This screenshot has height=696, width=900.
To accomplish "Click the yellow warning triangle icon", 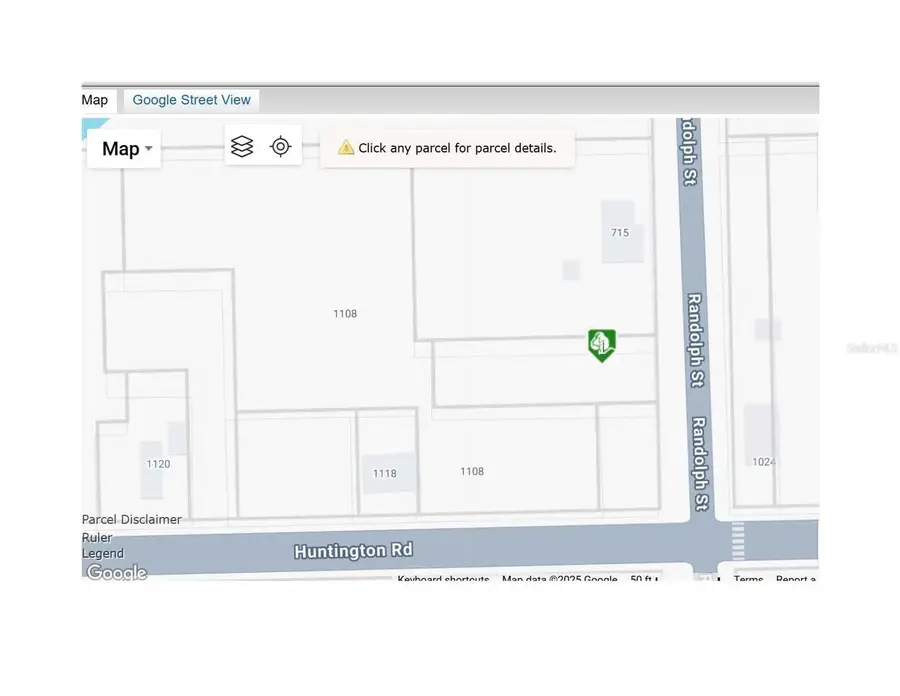I will click(x=345, y=146).
